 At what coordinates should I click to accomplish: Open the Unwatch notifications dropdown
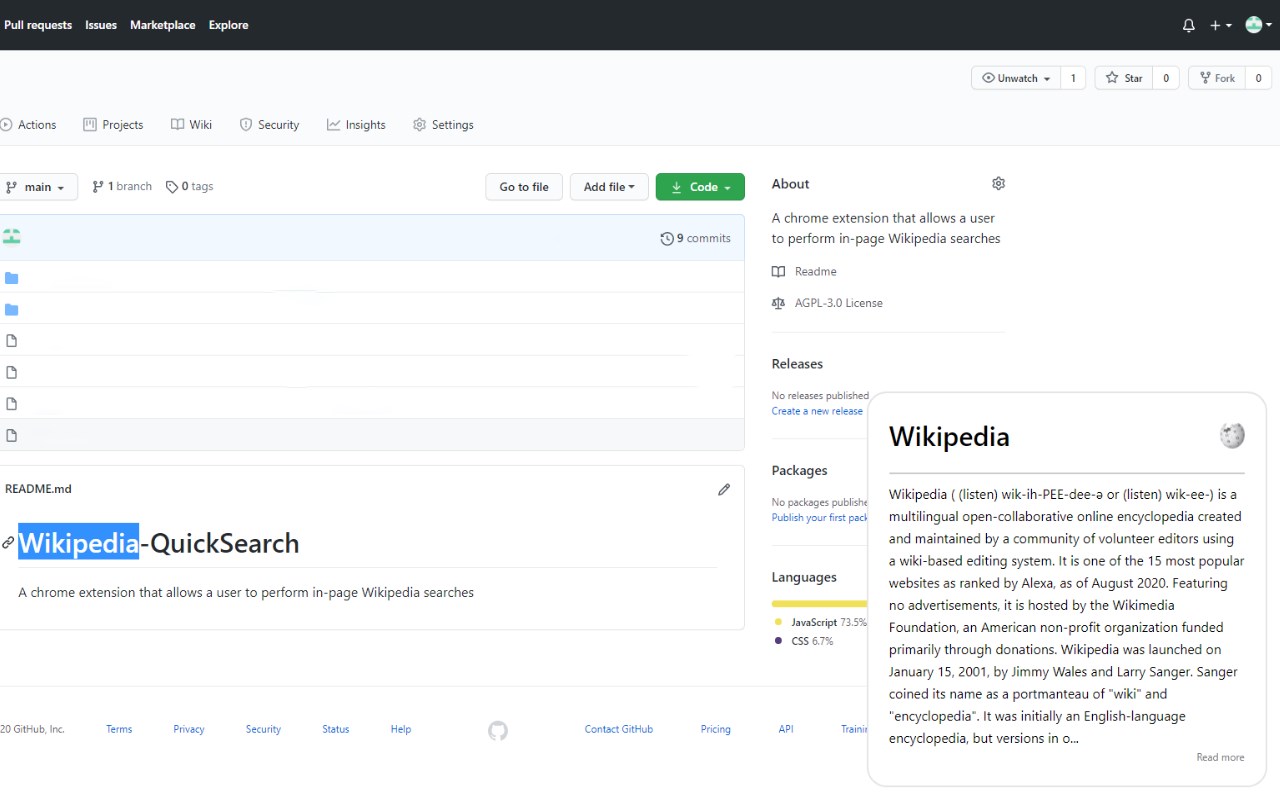tap(1016, 78)
